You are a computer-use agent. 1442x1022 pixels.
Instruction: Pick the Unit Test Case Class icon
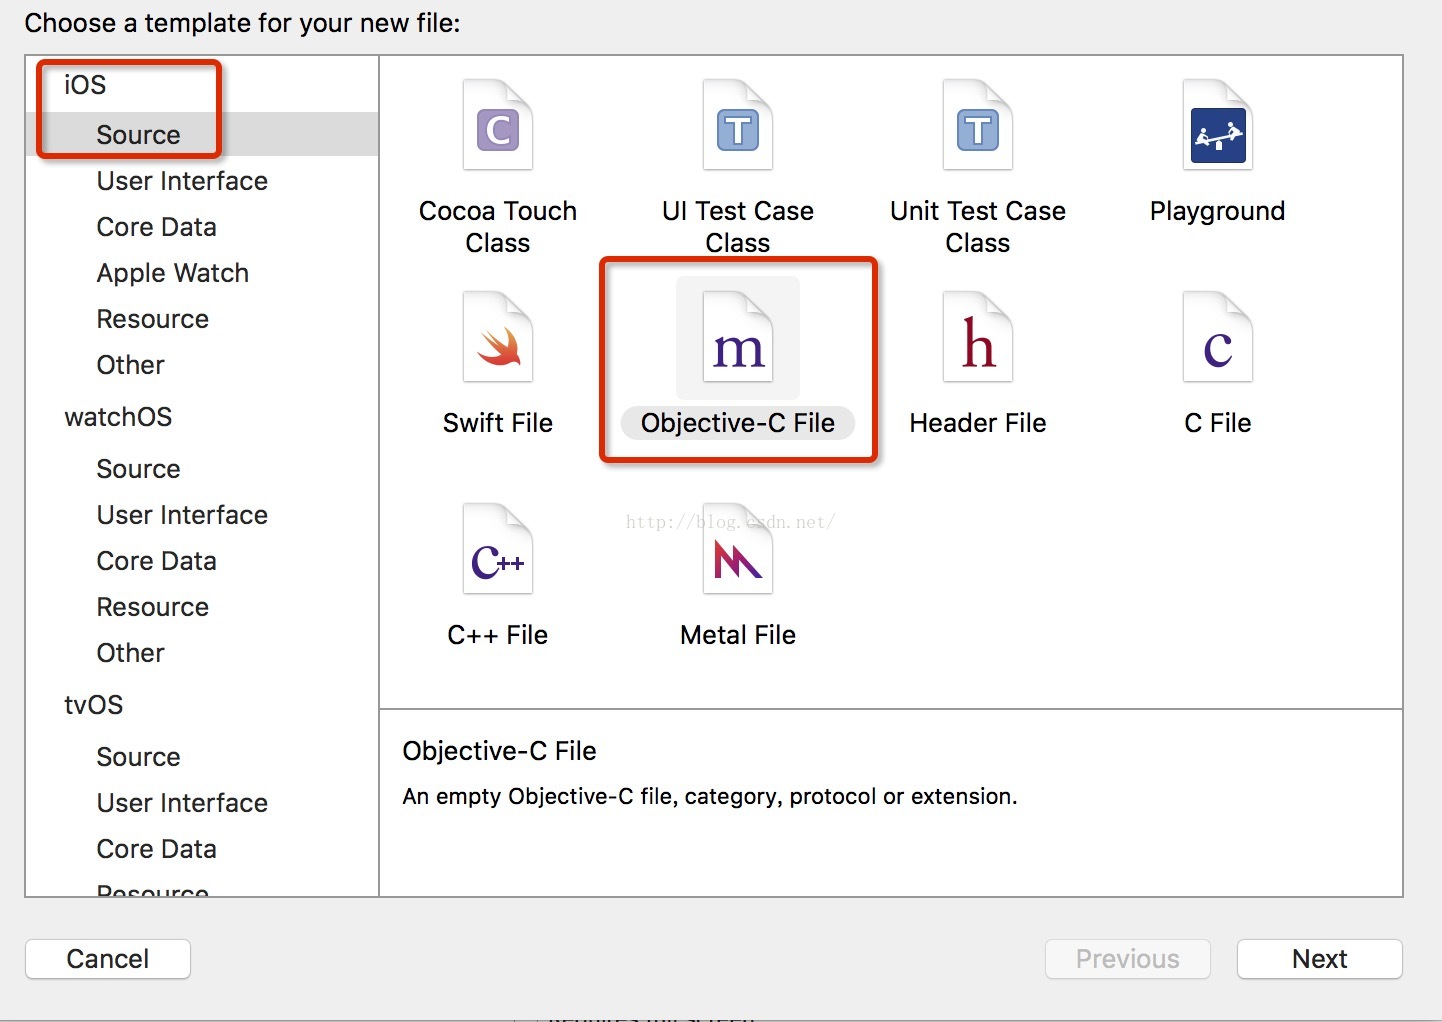[x=978, y=126]
